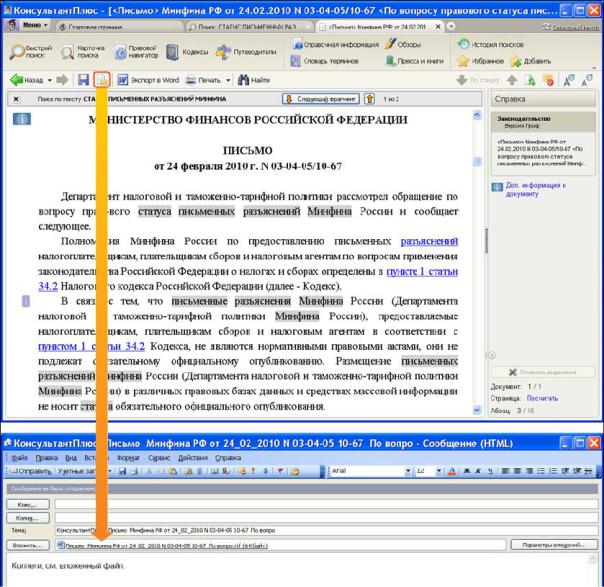Click Справка panel header

[x=543, y=99]
